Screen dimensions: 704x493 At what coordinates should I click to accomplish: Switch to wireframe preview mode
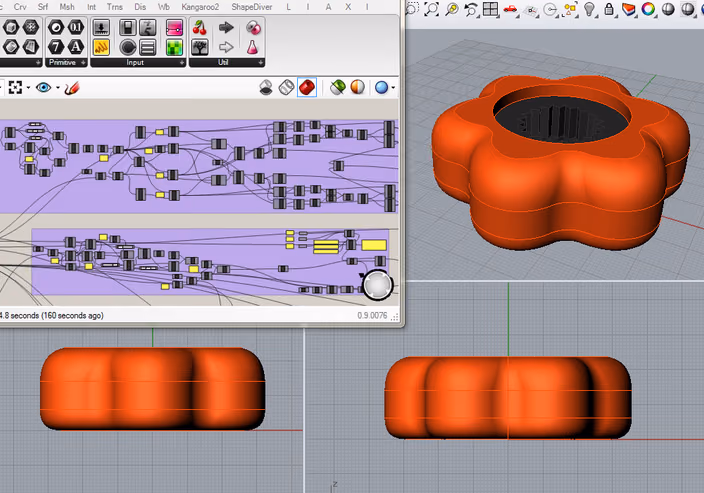point(286,88)
